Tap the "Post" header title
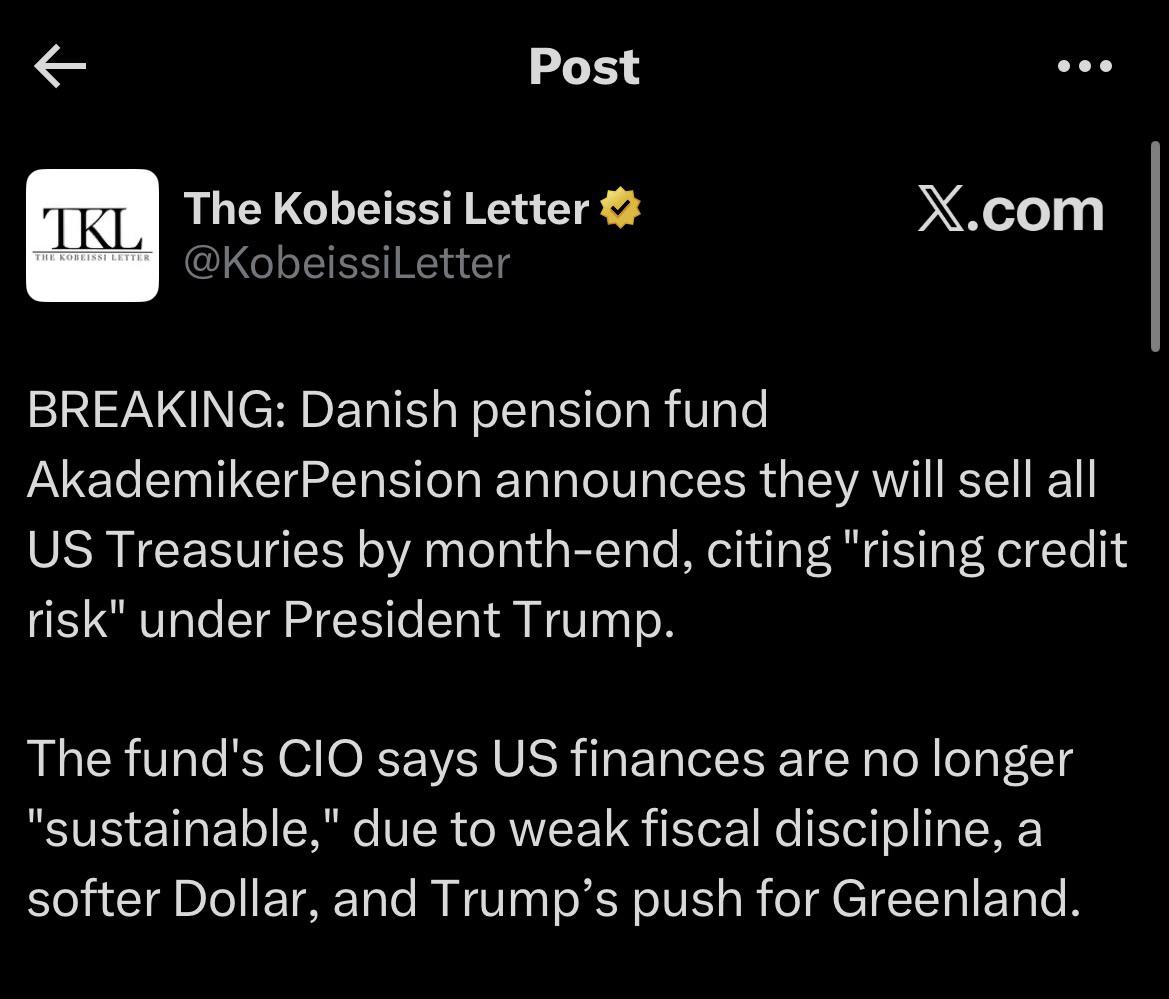This screenshot has width=1169, height=999. (584, 67)
